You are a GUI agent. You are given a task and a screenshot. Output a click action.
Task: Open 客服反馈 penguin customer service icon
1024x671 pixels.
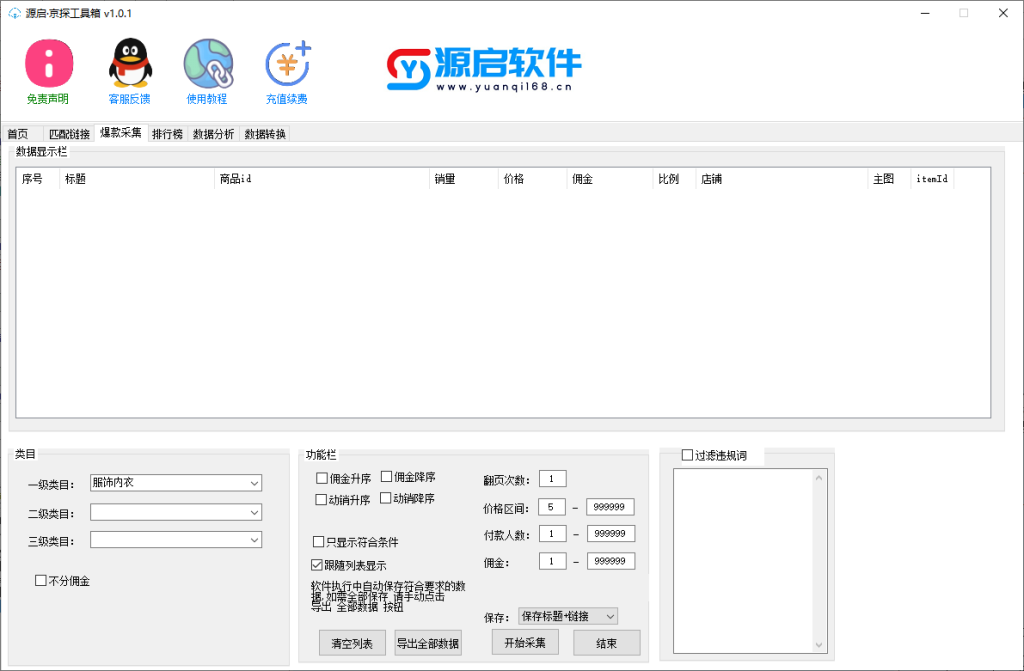coord(129,64)
